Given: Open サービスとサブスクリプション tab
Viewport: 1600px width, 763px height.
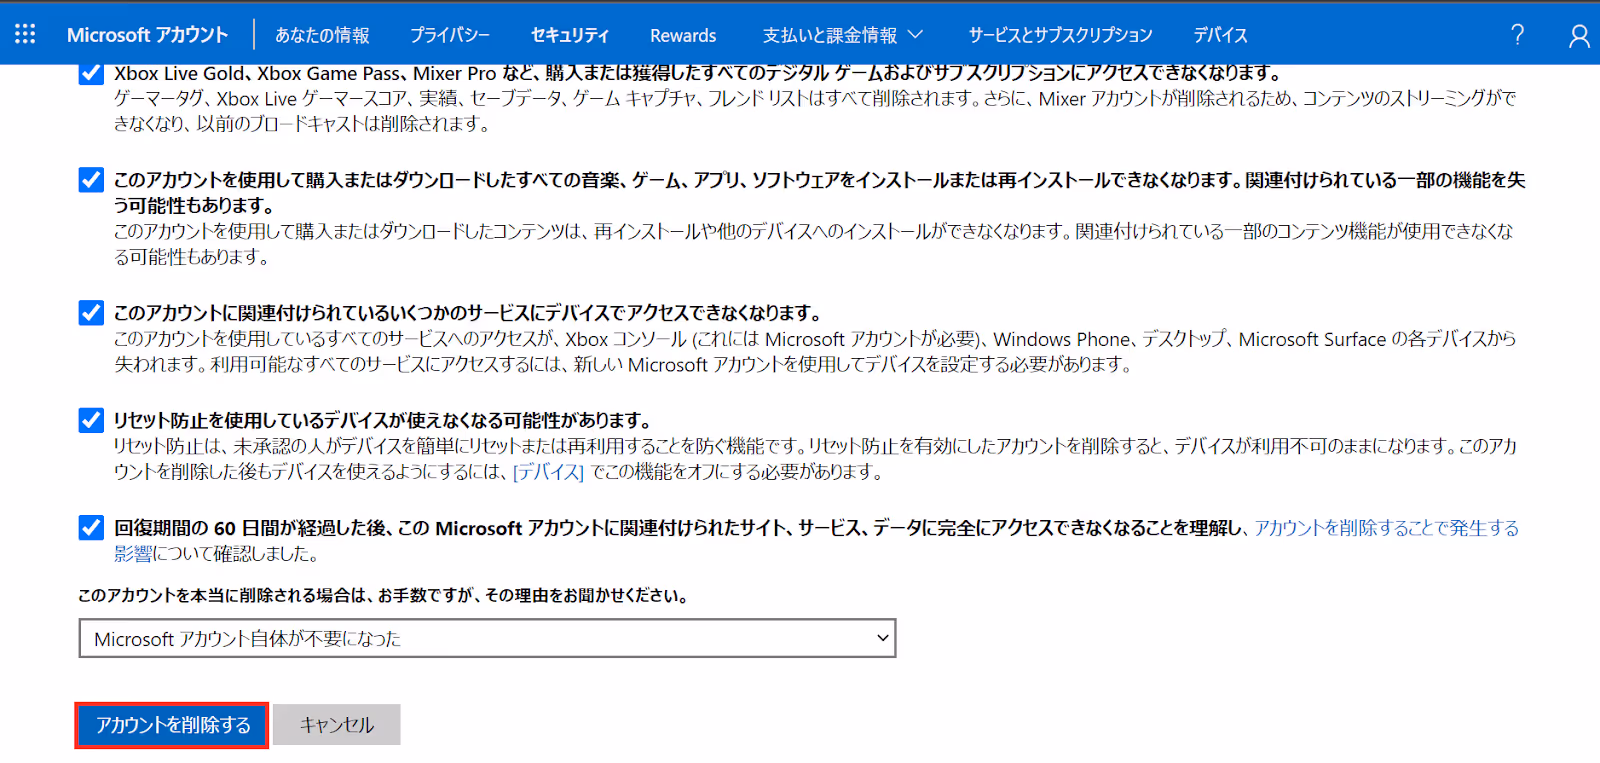Looking at the screenshot, I should pyautogui.click(x=1060, y=35).
